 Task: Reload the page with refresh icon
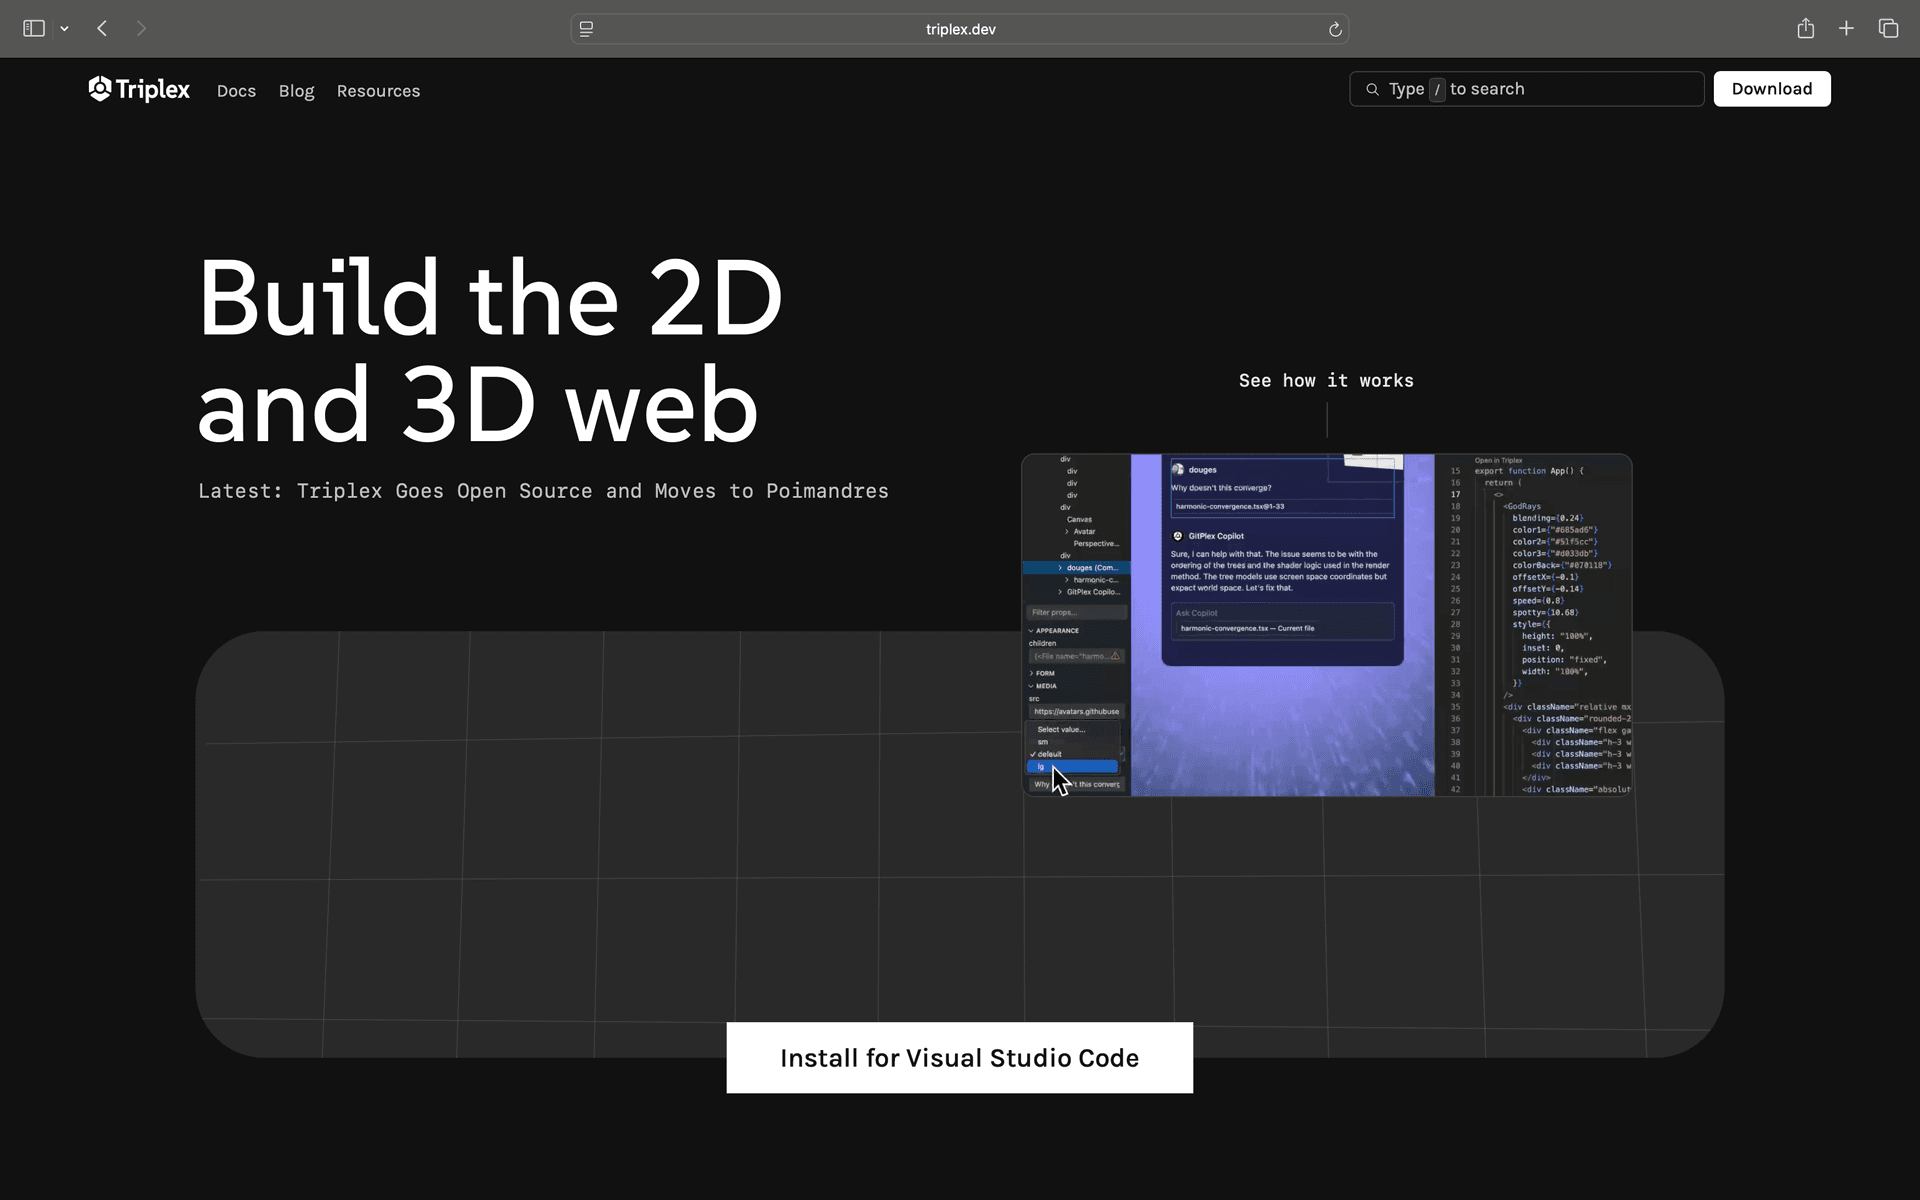point(1335,30)
